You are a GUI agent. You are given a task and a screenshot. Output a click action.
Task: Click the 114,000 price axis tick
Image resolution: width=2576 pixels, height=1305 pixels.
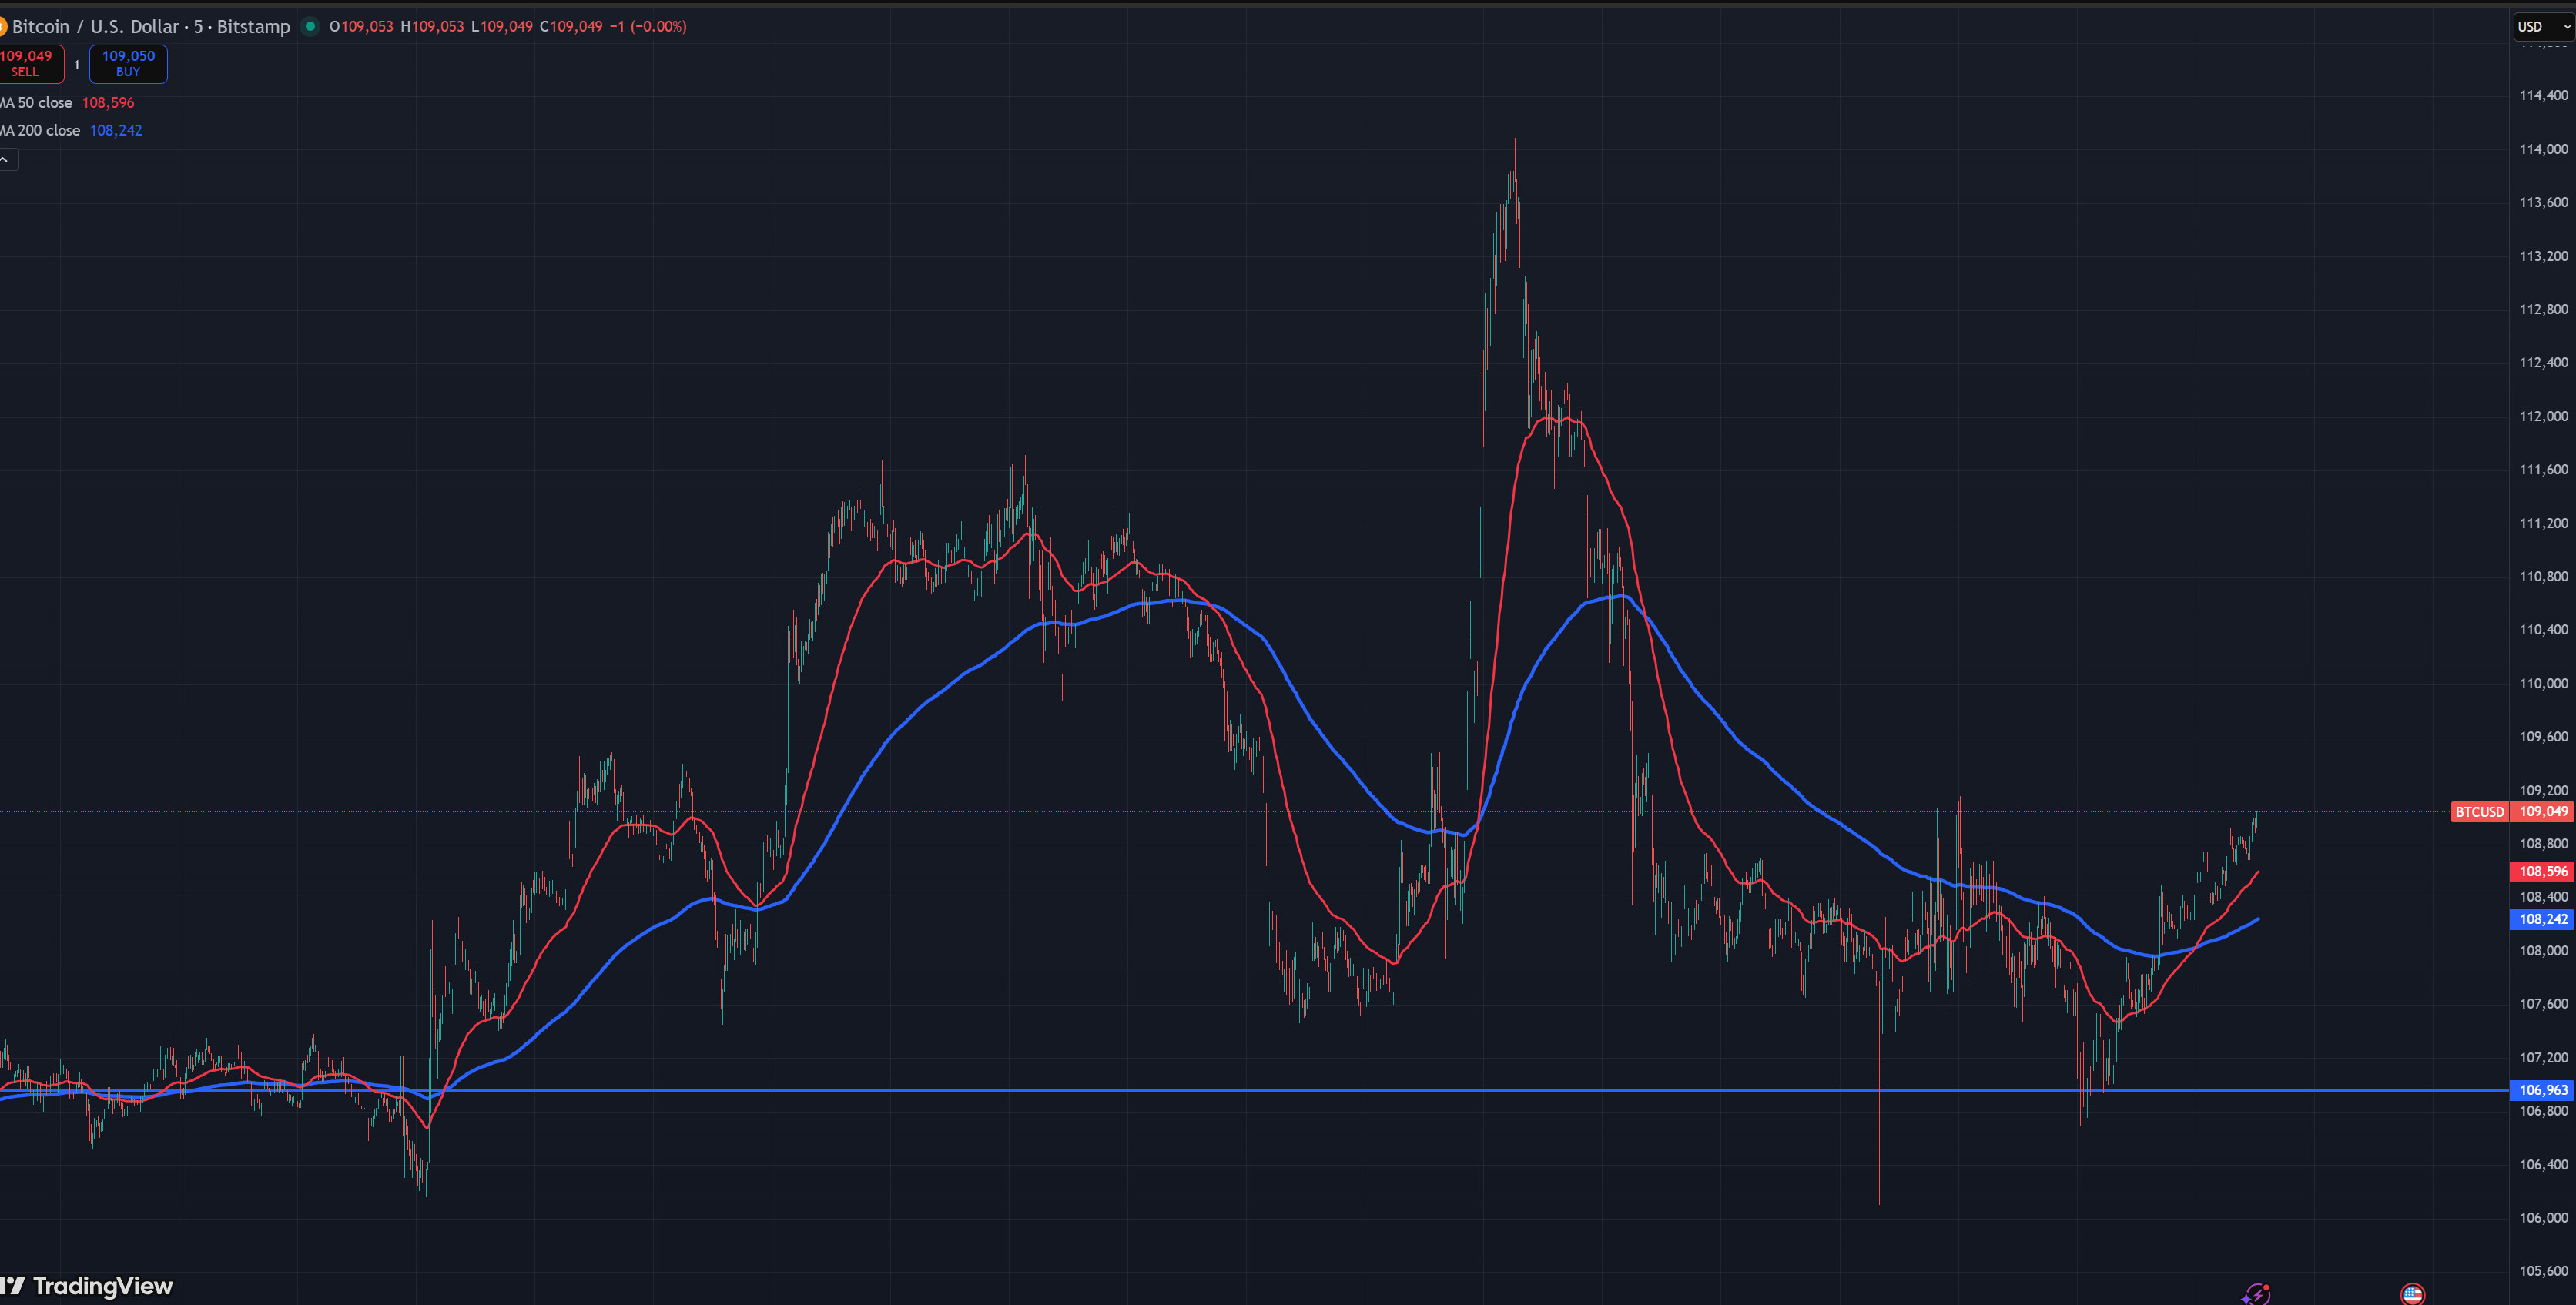point(2543,149)
